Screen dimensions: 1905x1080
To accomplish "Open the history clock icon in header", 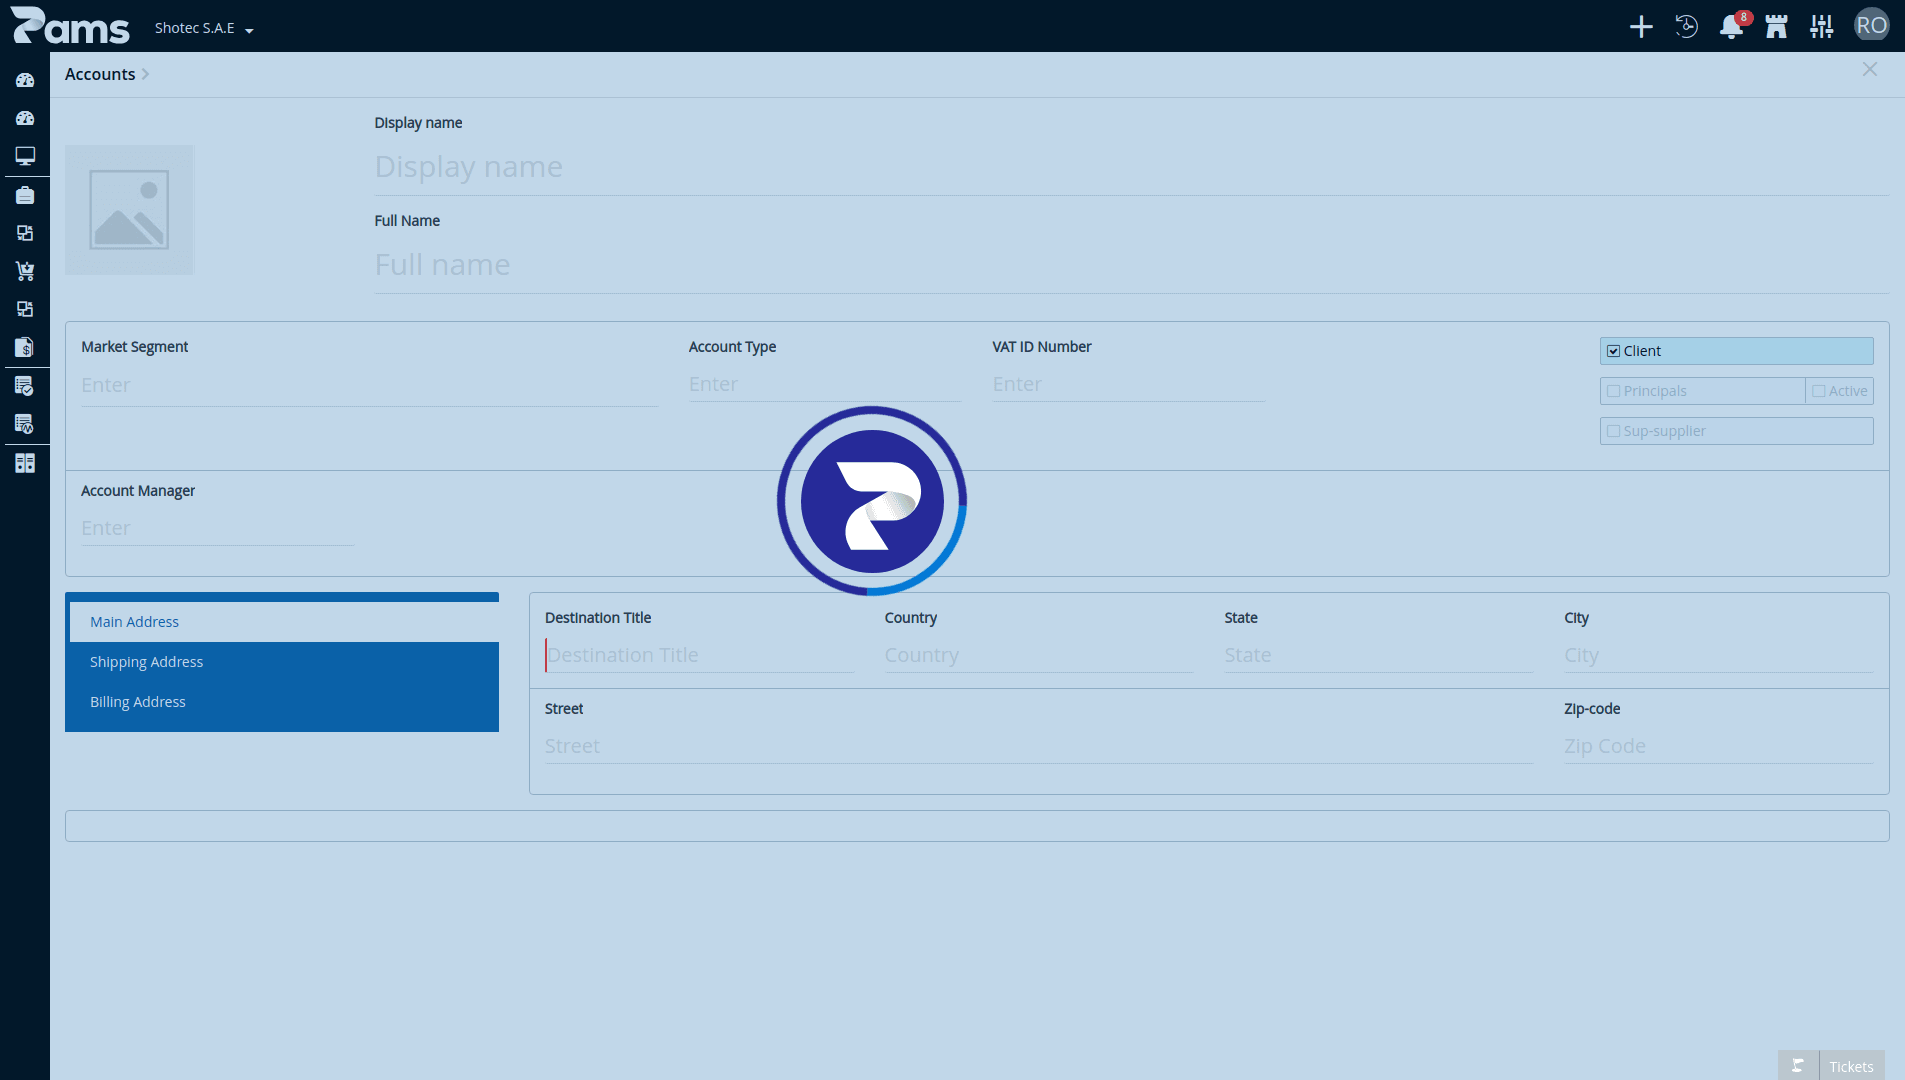I will click(x=1686, y=27).
